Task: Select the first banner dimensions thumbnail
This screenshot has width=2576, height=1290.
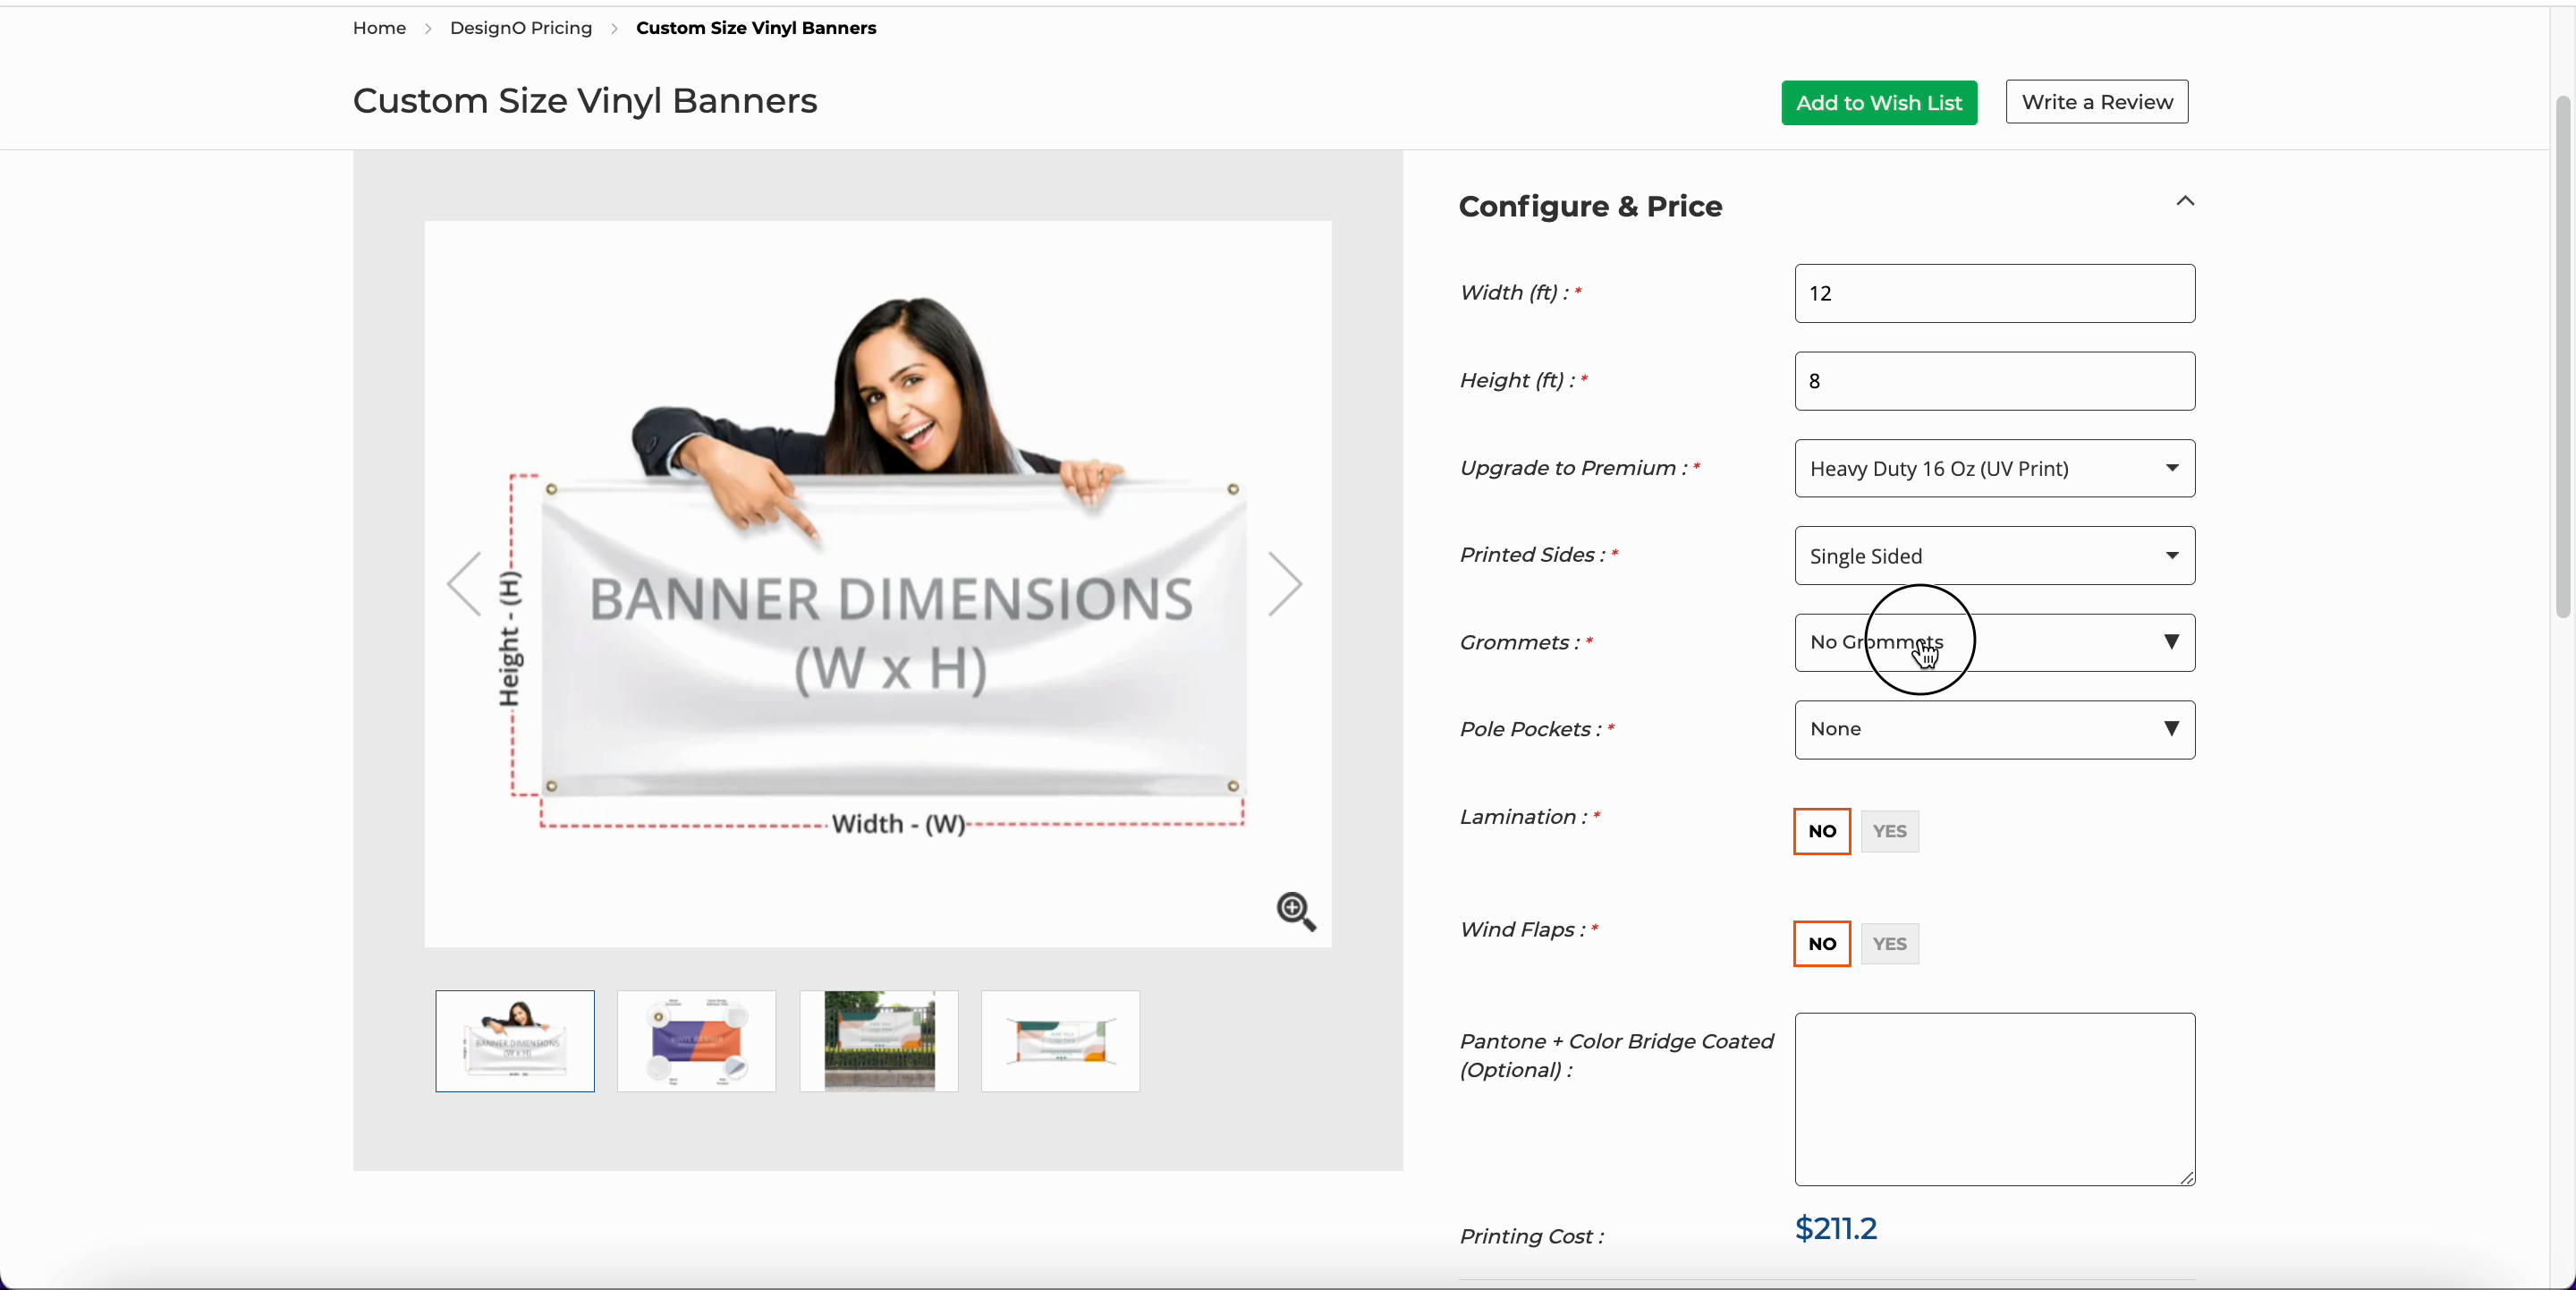Action: (x=515, y=1041)
